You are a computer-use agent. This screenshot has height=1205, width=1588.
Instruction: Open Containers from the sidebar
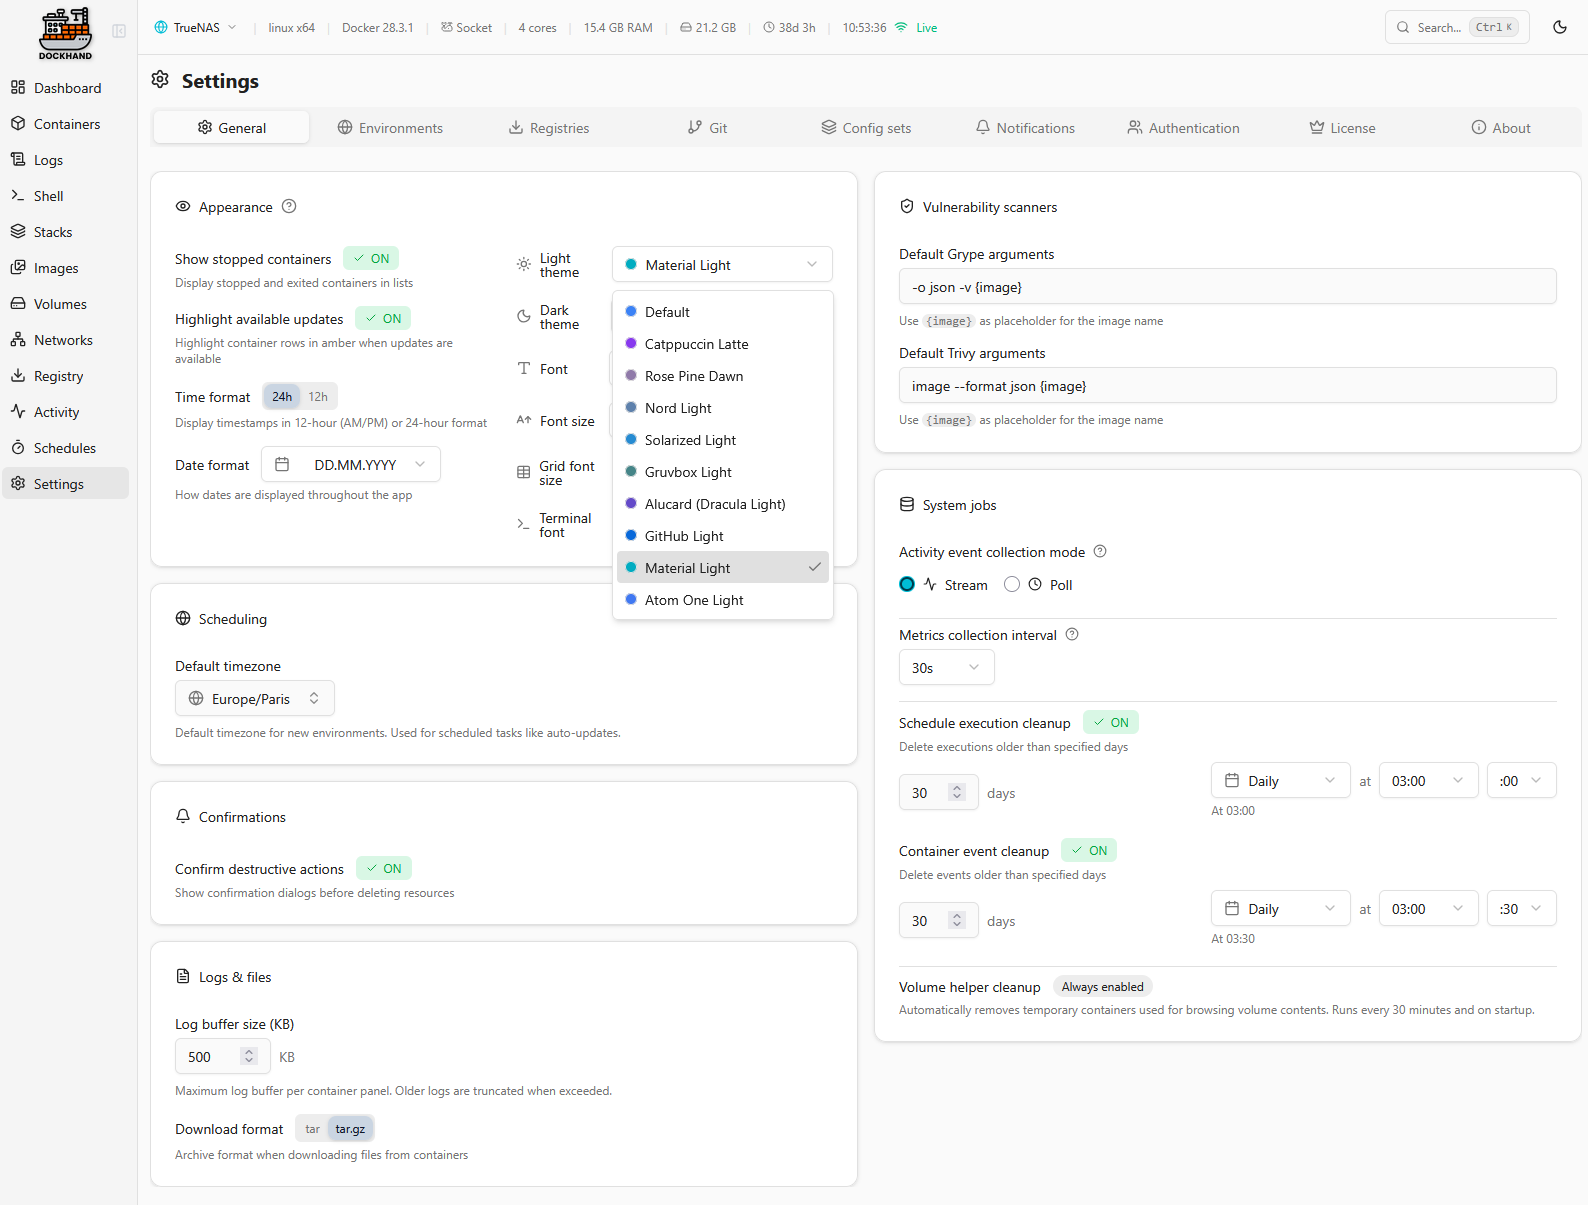(66, 124)
